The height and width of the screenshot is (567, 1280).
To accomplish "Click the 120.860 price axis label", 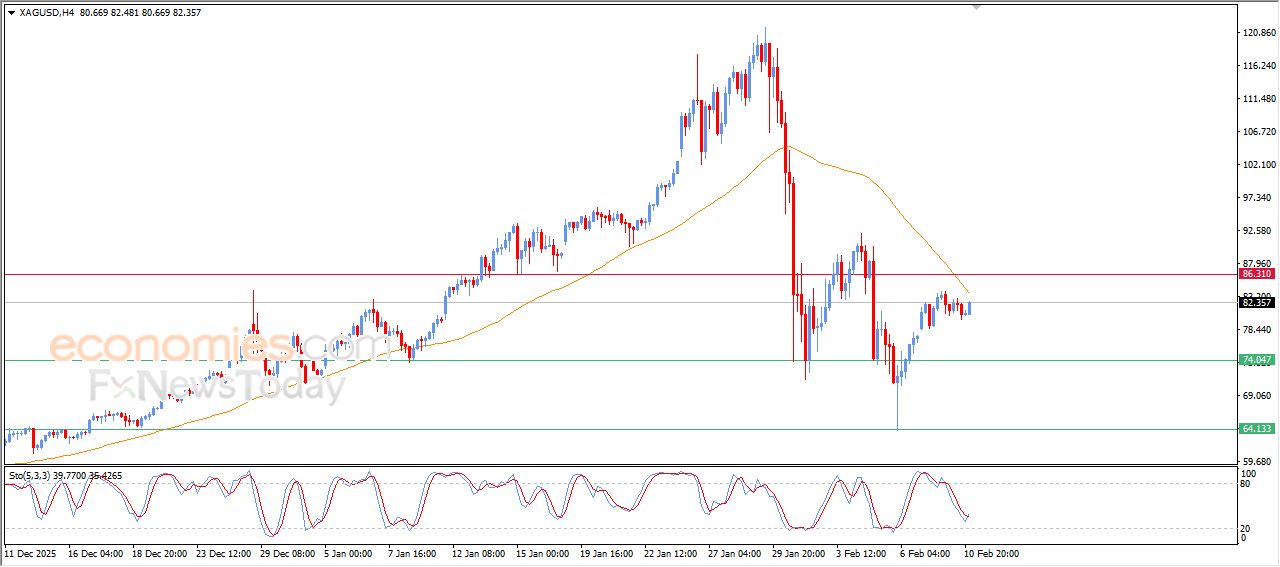I will (1257, 33).
